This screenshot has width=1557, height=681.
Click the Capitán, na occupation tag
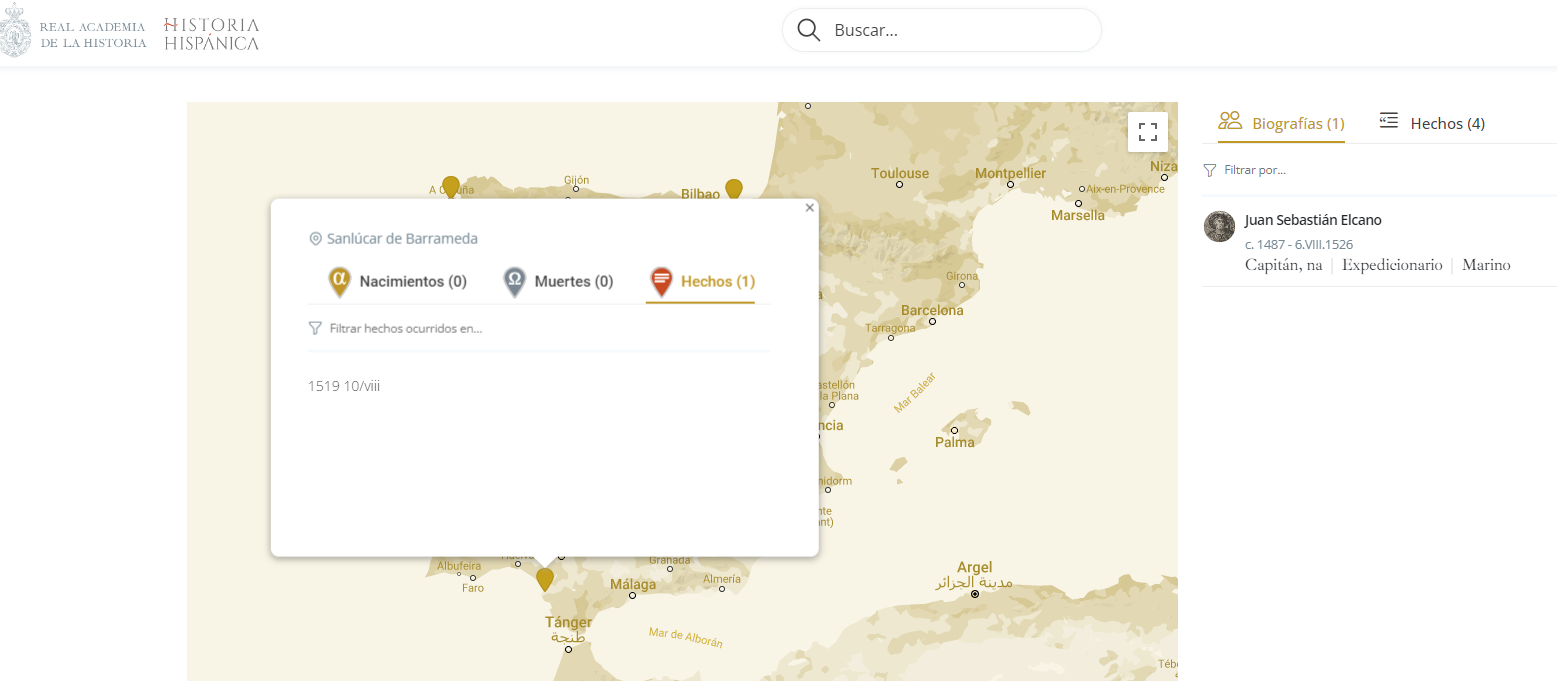1284,265
